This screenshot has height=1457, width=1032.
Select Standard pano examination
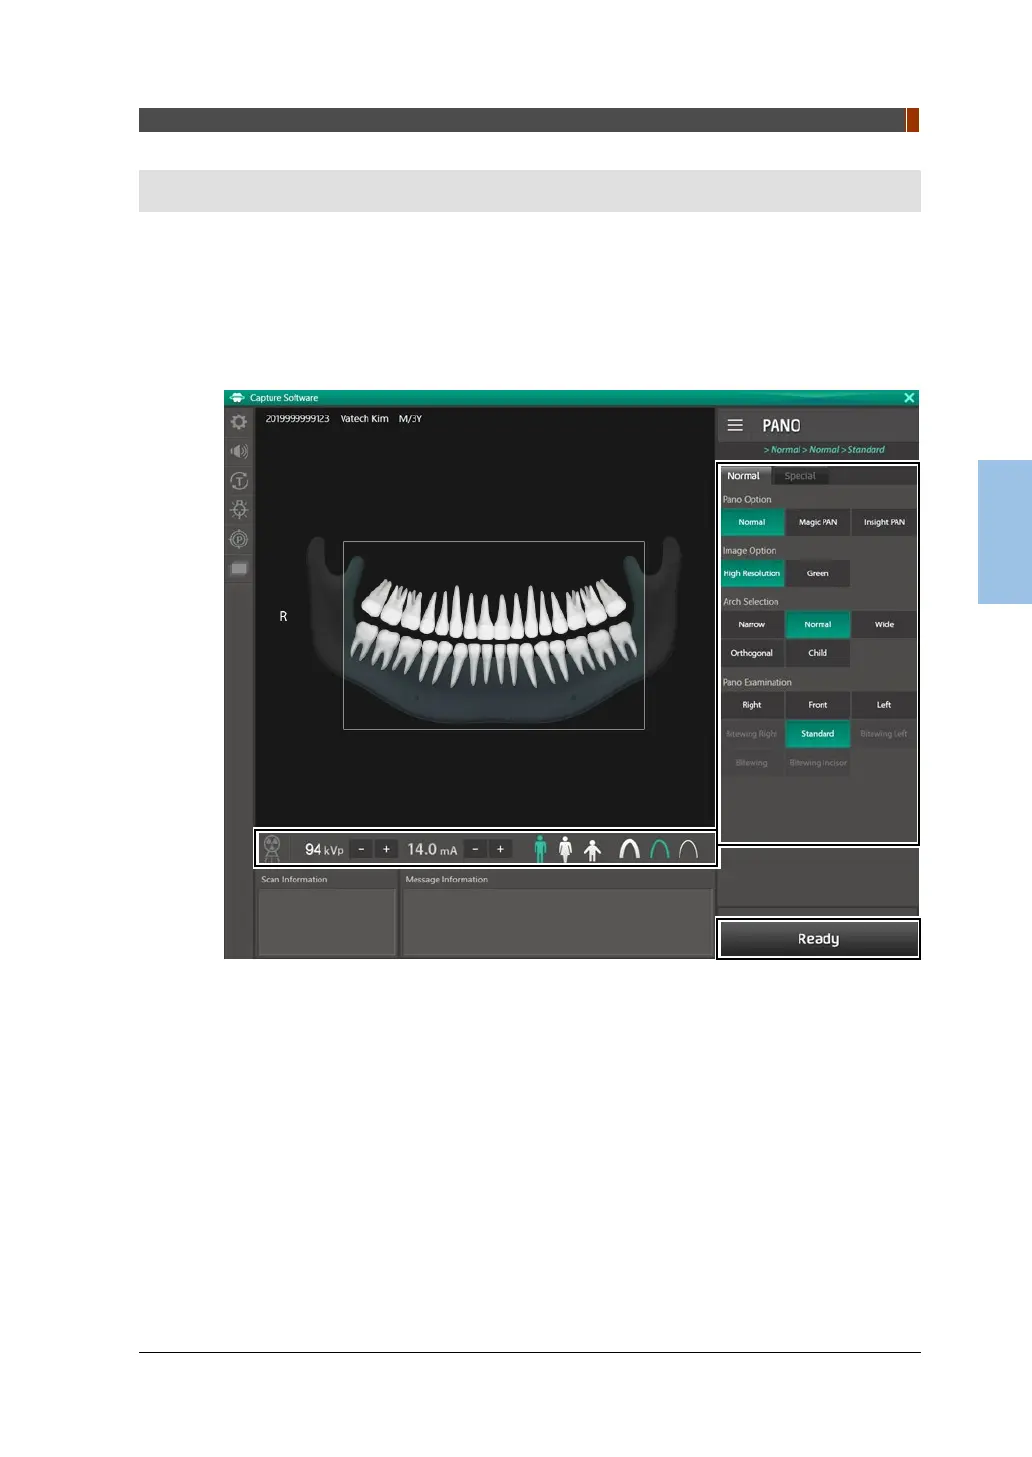coord(818,734)
